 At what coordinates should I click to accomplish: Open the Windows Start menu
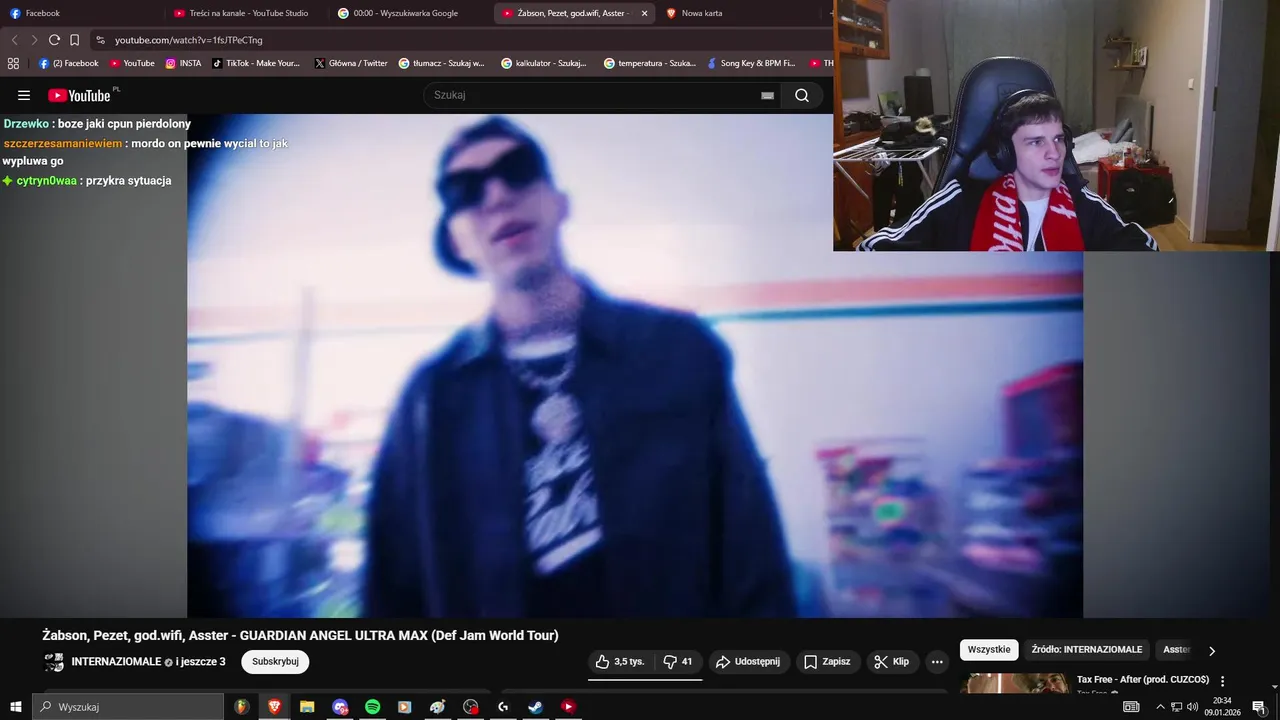coord(15,707)
